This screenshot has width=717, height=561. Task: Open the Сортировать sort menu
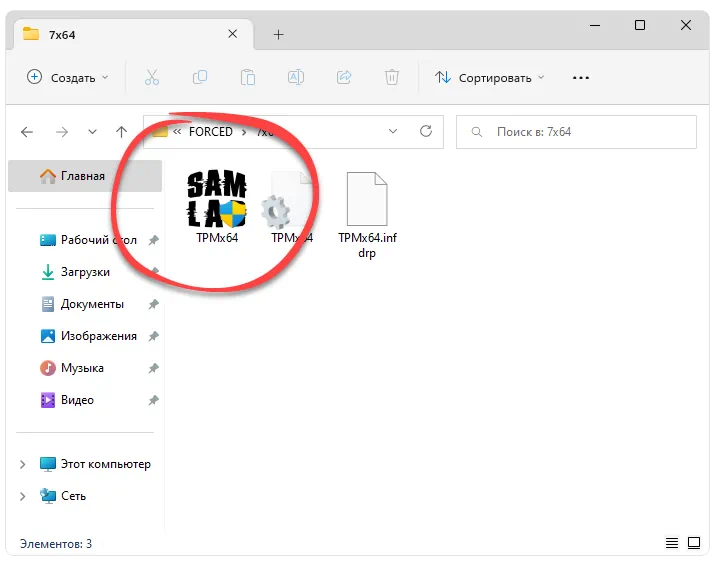coord(489,78)
